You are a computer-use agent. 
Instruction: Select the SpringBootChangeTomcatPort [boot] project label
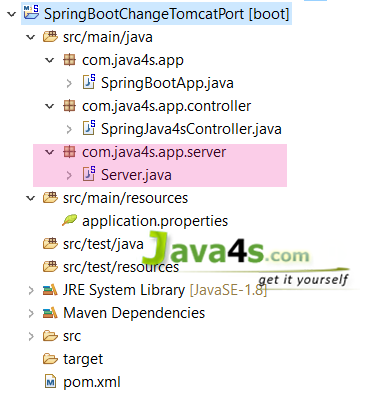point(166,14)
